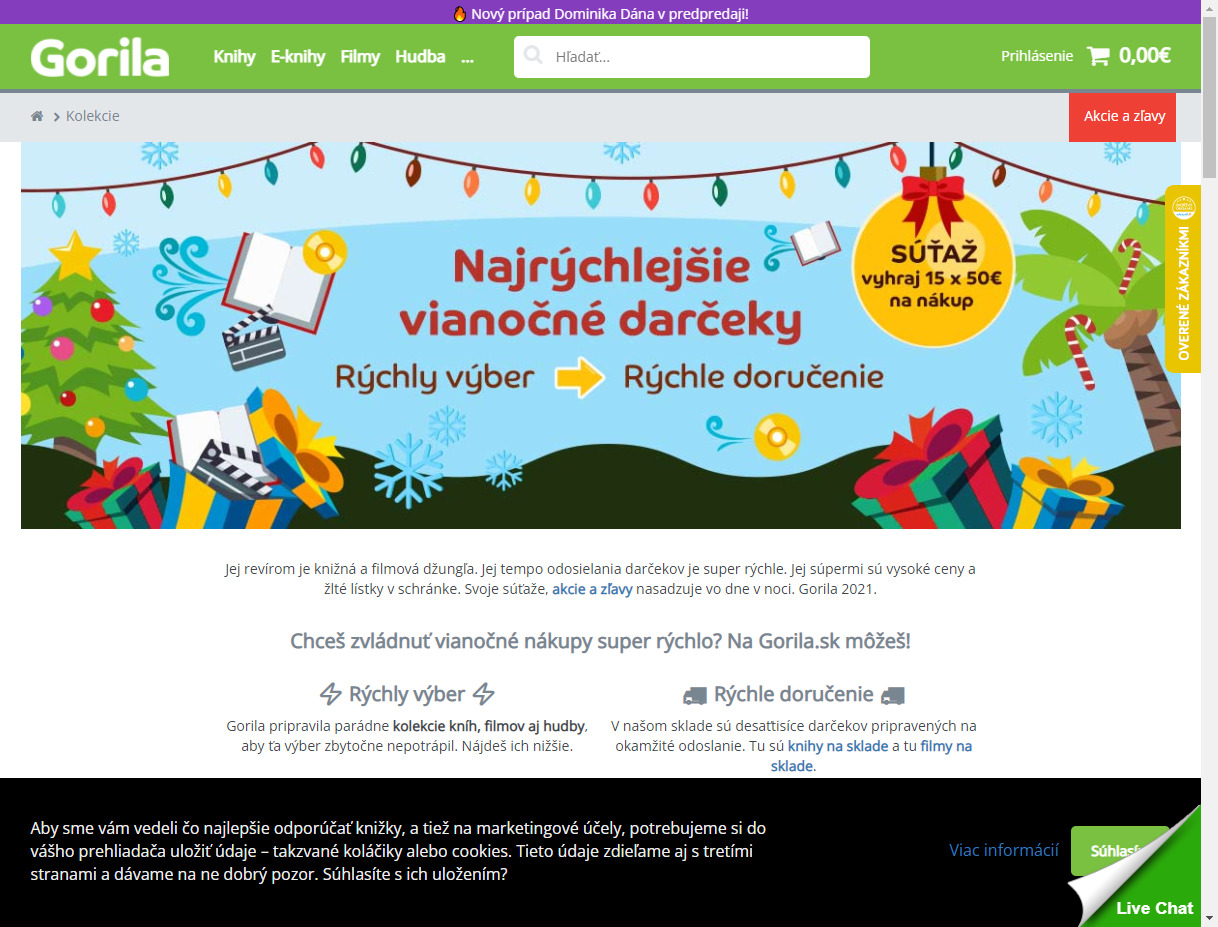Open the E-knihy menu
The image size is (1218, 927).
point(298,57)
